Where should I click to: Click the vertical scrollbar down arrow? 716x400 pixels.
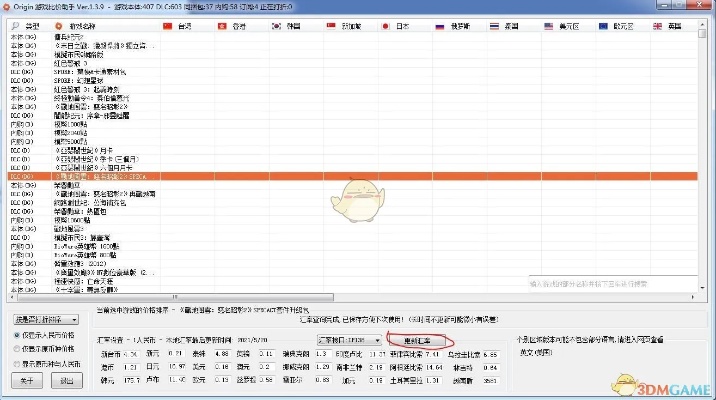702,288
